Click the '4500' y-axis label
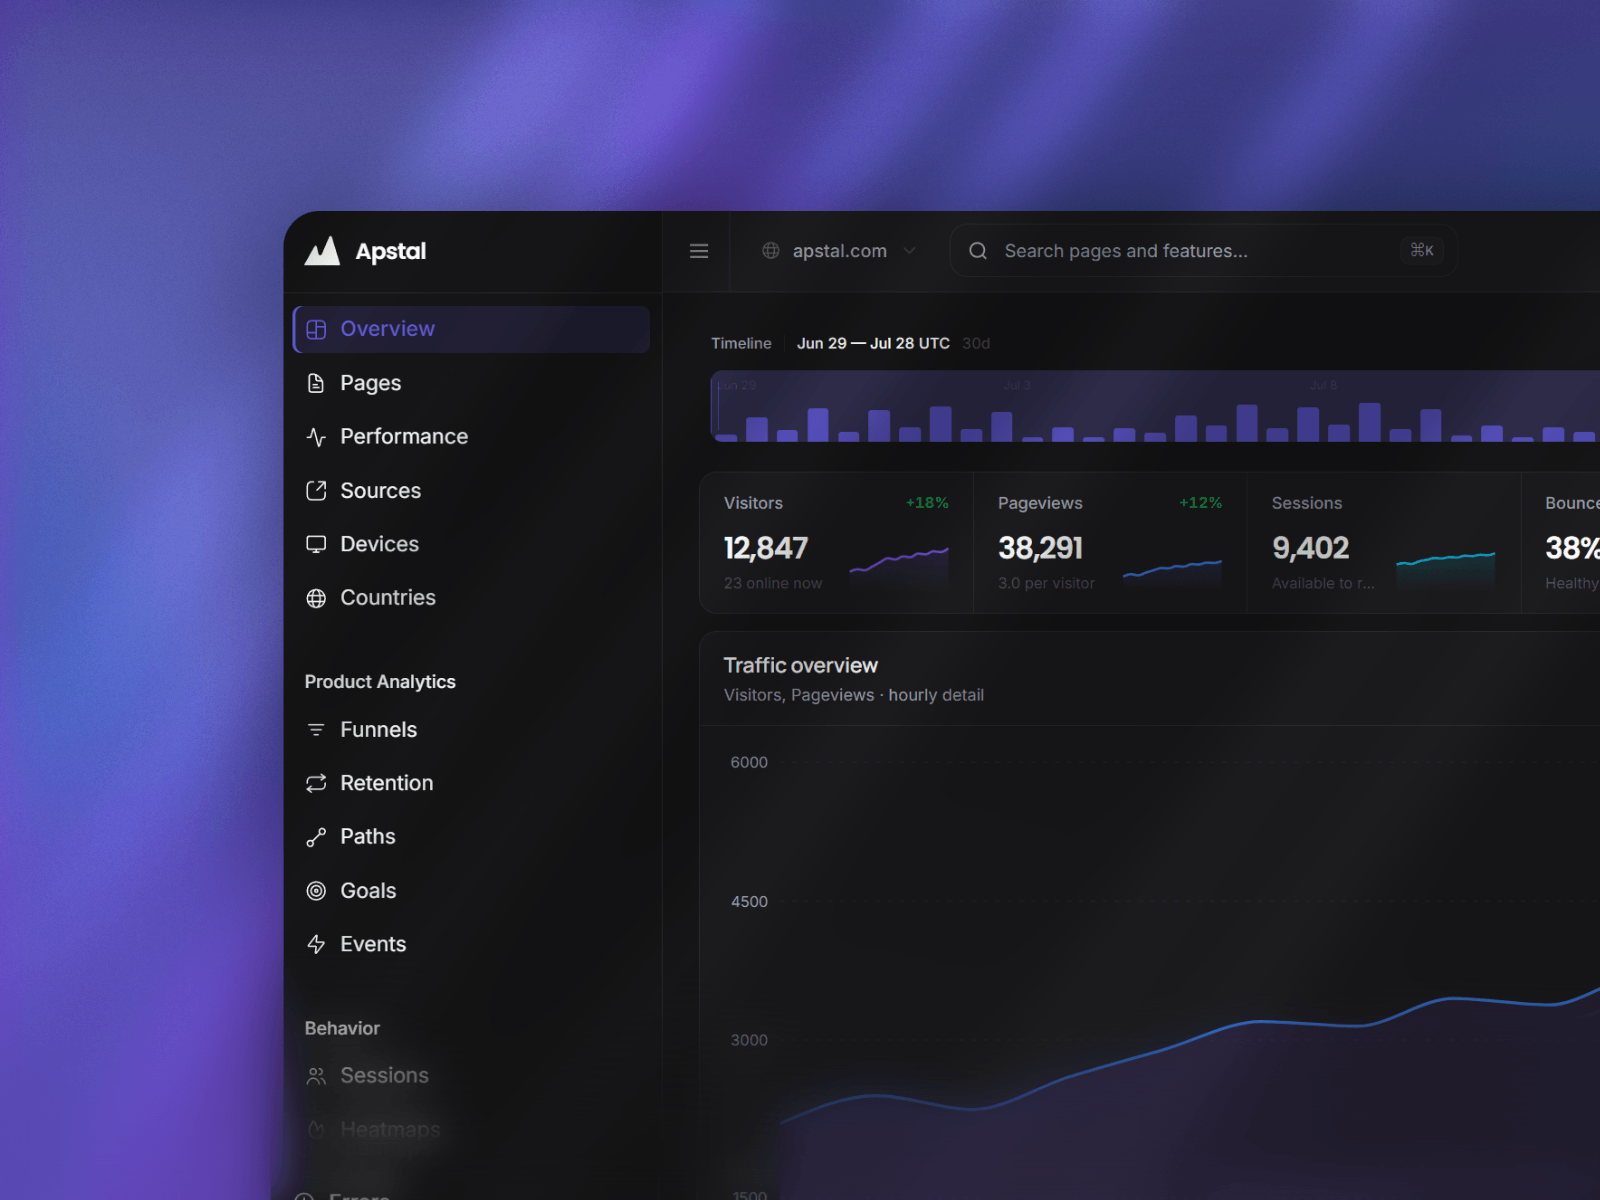 749,901
